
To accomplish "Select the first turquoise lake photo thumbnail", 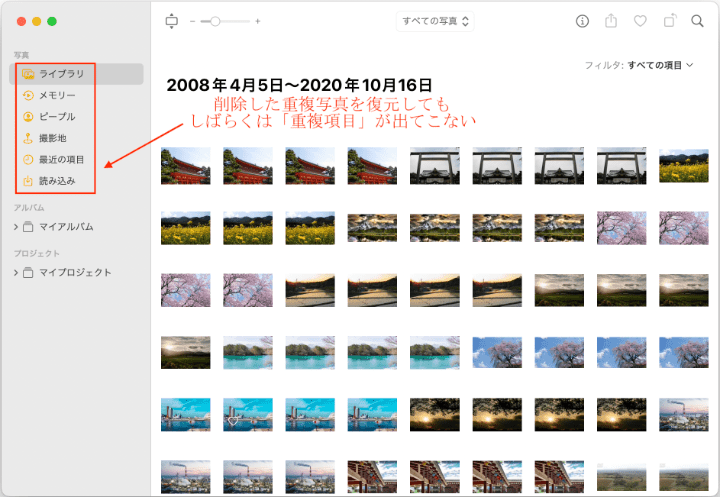I will (248, 353).
